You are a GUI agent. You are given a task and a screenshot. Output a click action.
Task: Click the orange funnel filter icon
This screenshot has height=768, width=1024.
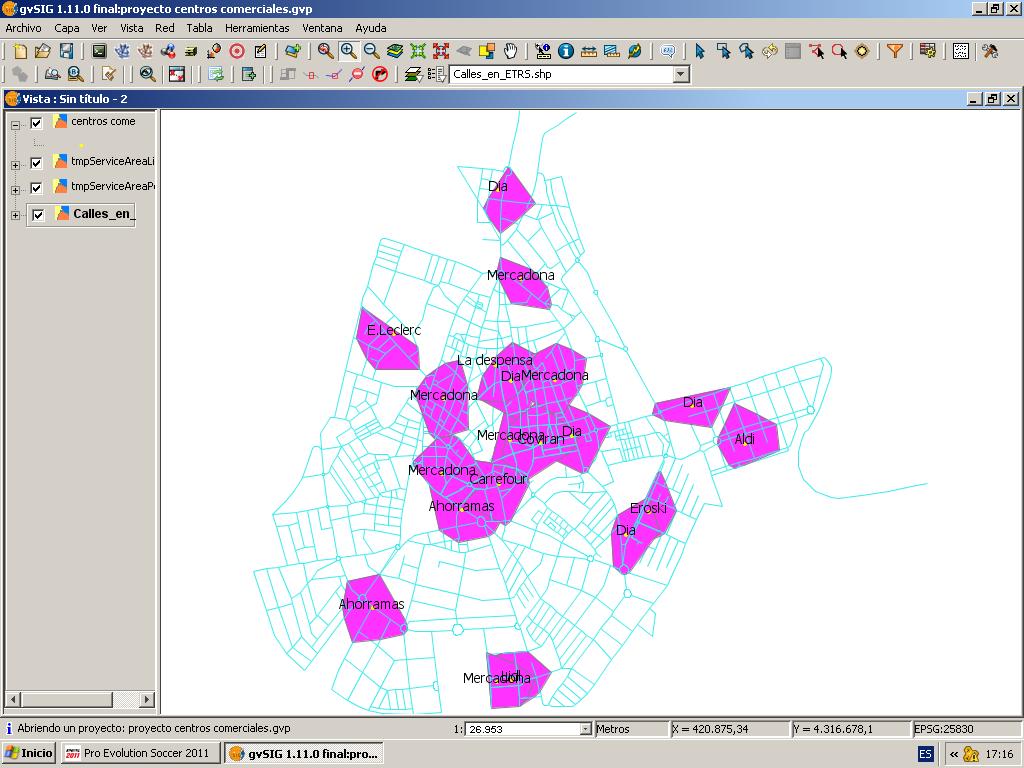(x=895, y=51)
